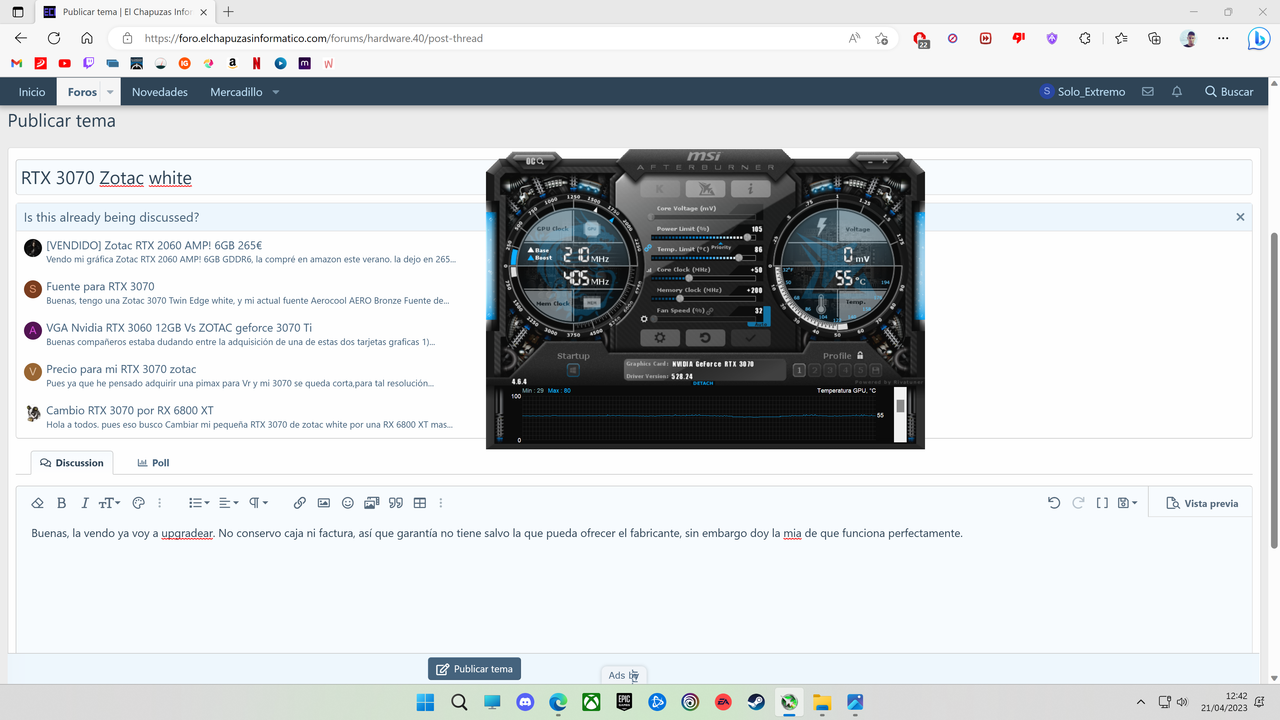Open 'Cambio RTX 3070 por RX 6800 XT' thread
This screenshot has height=720, width=1280.
click(130, 411)
